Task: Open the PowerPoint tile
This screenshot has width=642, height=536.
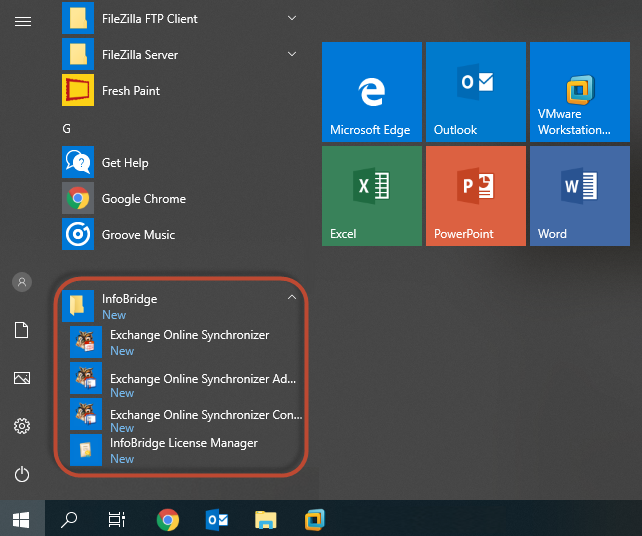Action: [476, 196]
